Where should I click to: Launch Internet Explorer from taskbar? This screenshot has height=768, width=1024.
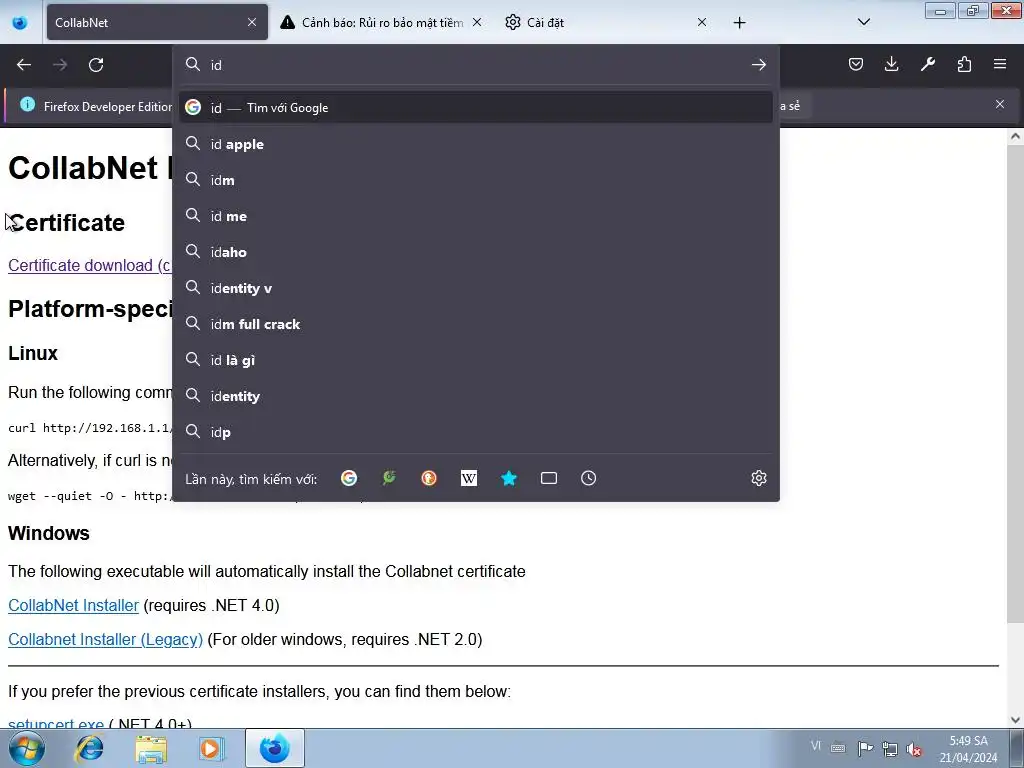89,748
